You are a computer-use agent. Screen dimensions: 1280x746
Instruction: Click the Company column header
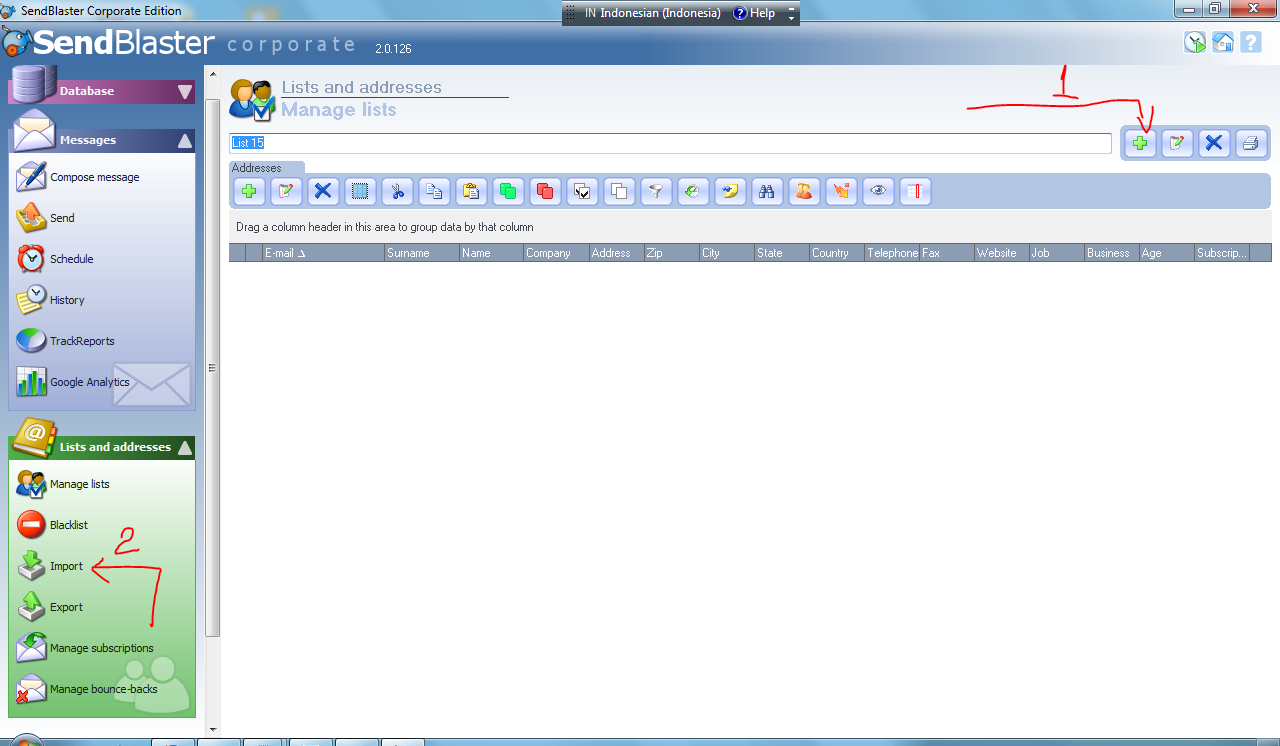click(x=556, y=253)
